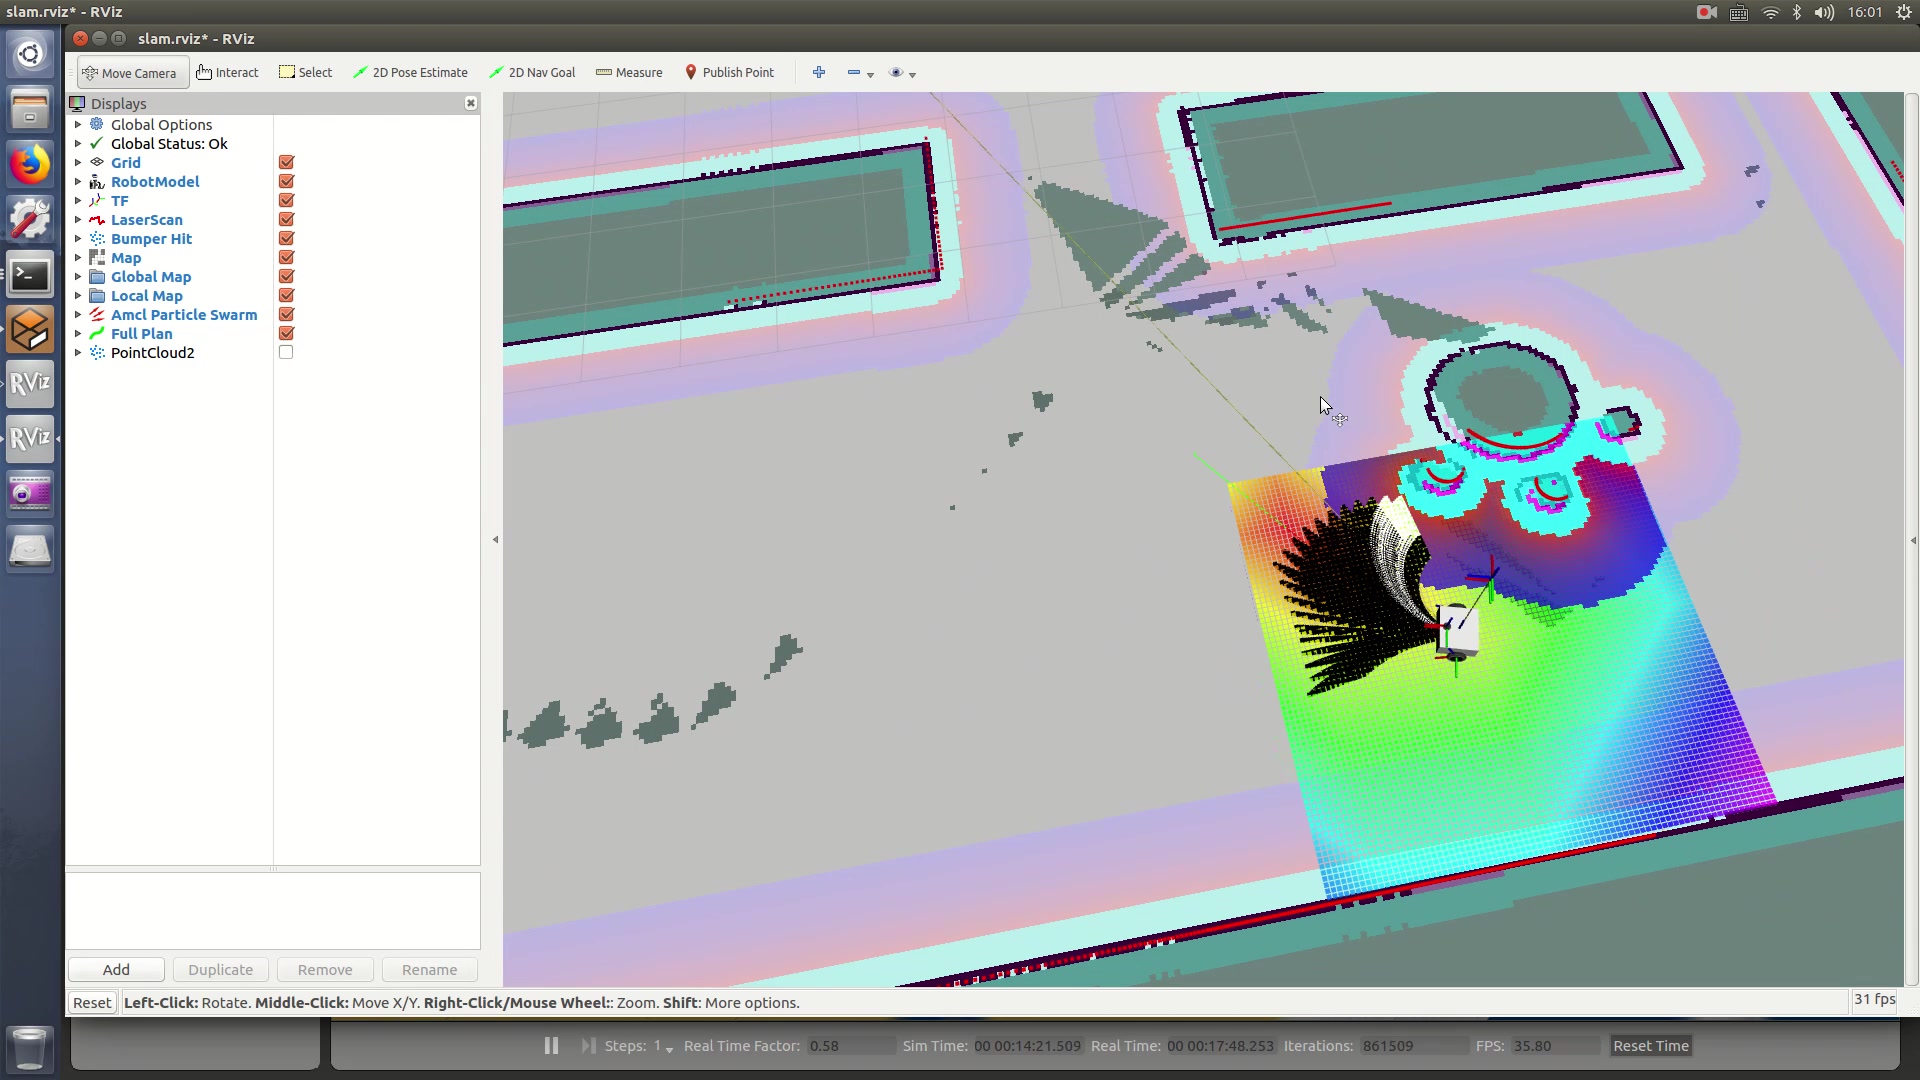Uncheck the LaserScan display
The image size is (1920, 1080).
coord(286,219)
